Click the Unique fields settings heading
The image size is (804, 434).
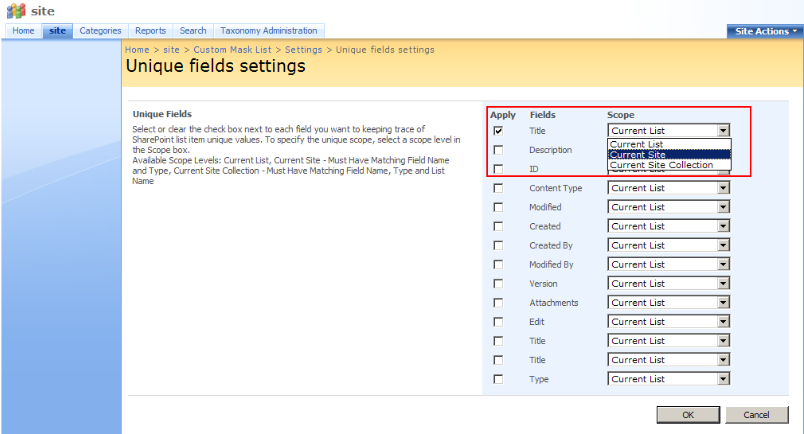(215, 66)
